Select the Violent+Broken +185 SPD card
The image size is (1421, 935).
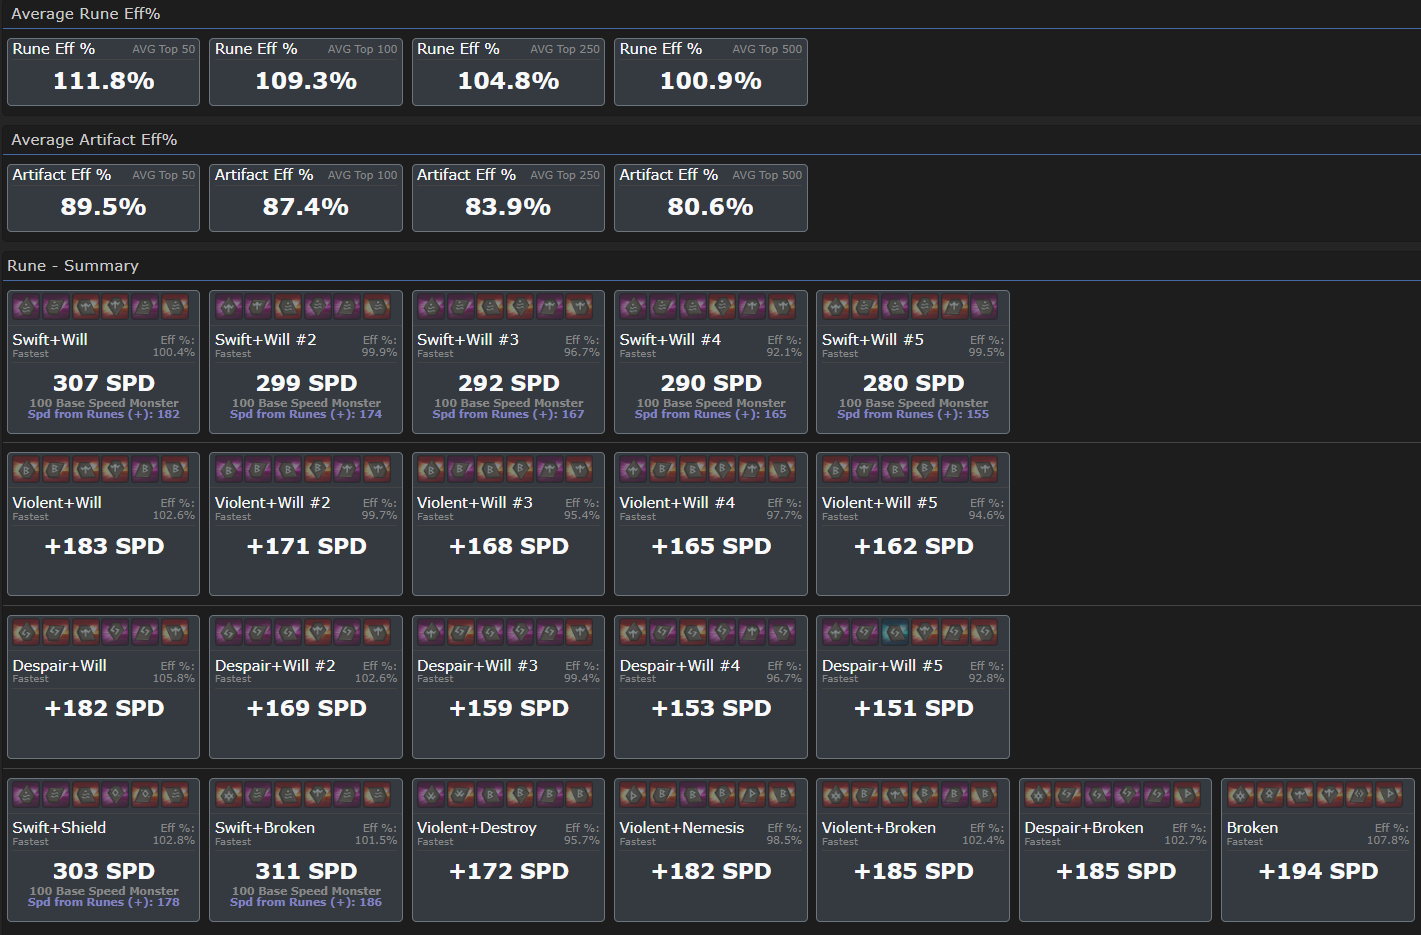[913, 850]
